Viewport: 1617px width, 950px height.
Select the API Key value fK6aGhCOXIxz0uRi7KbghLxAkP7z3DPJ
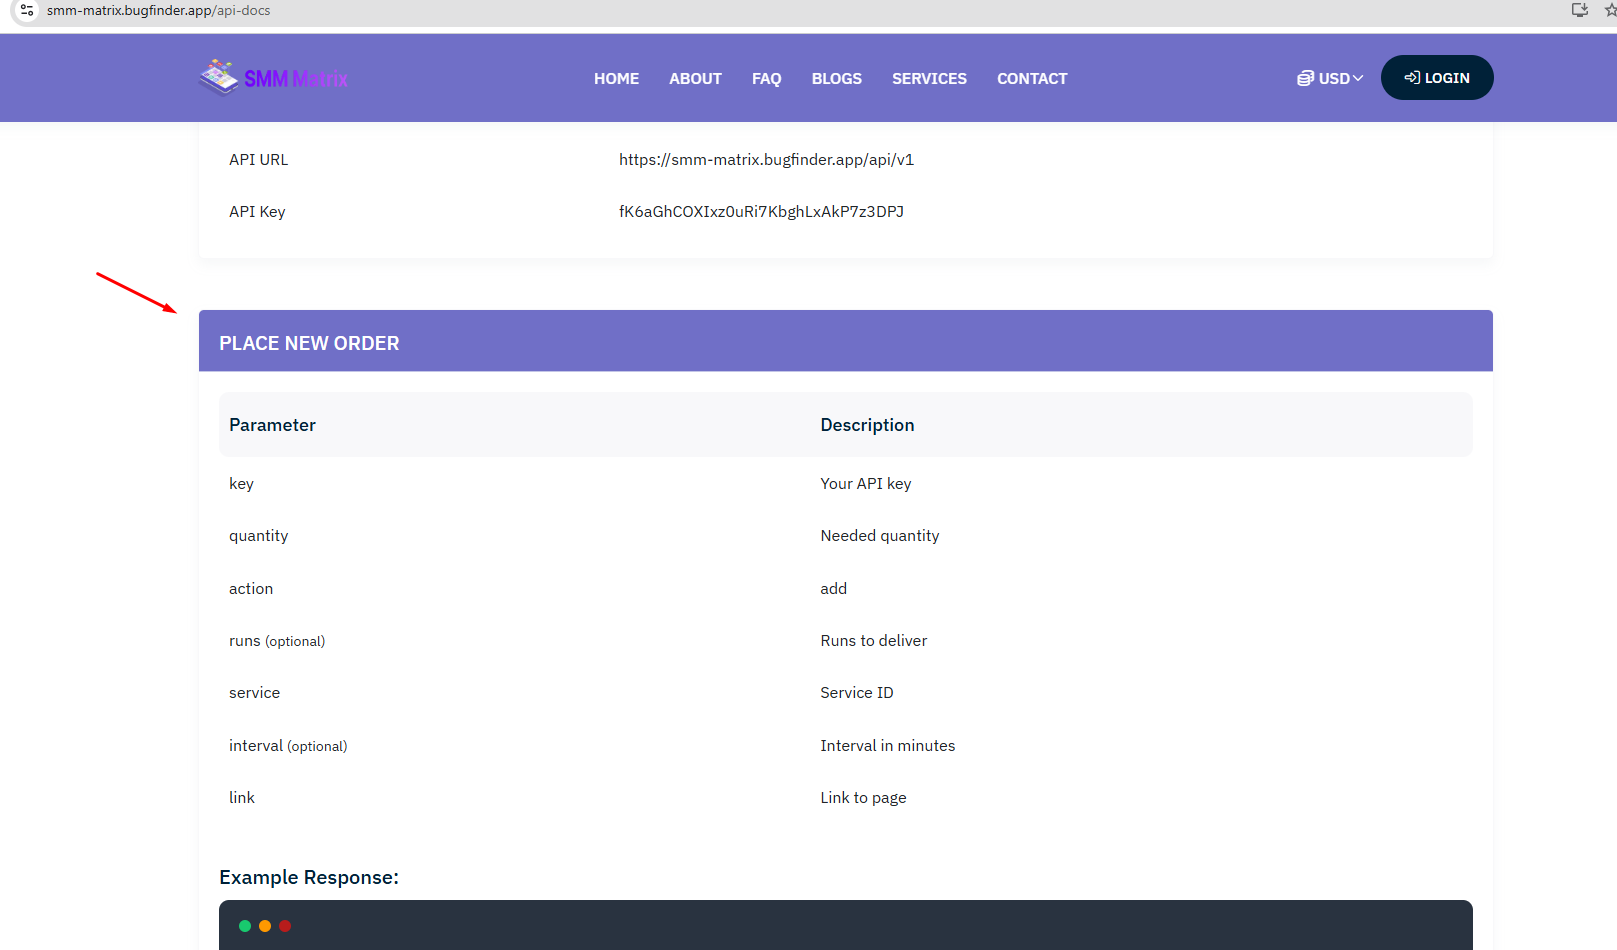pyautogui.click(x=761, y=211)
